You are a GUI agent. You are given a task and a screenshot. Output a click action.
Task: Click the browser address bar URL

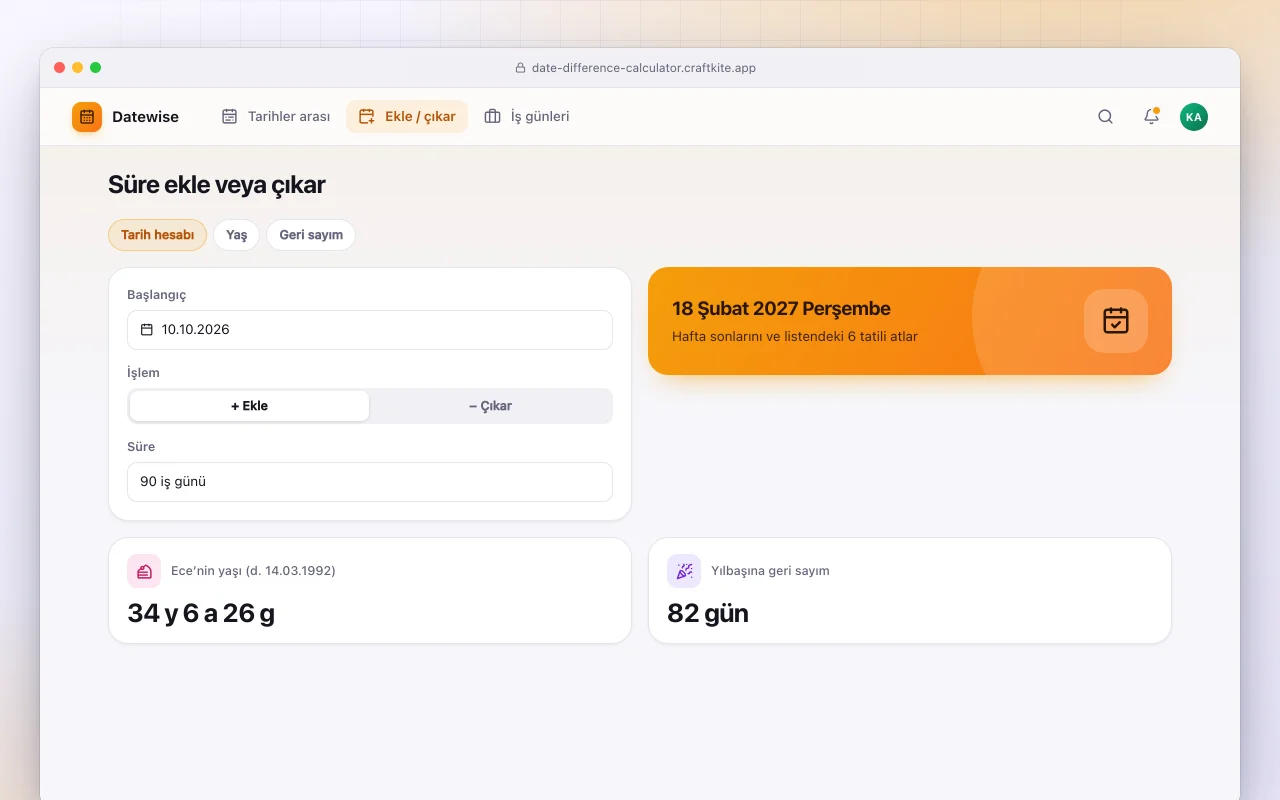[x=644, y=68]
